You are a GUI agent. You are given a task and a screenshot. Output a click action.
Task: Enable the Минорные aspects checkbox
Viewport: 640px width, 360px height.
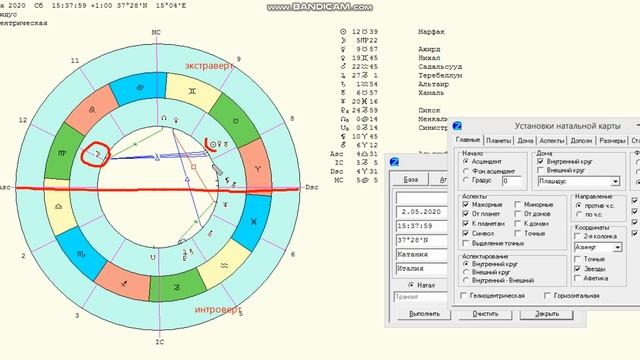518,204
